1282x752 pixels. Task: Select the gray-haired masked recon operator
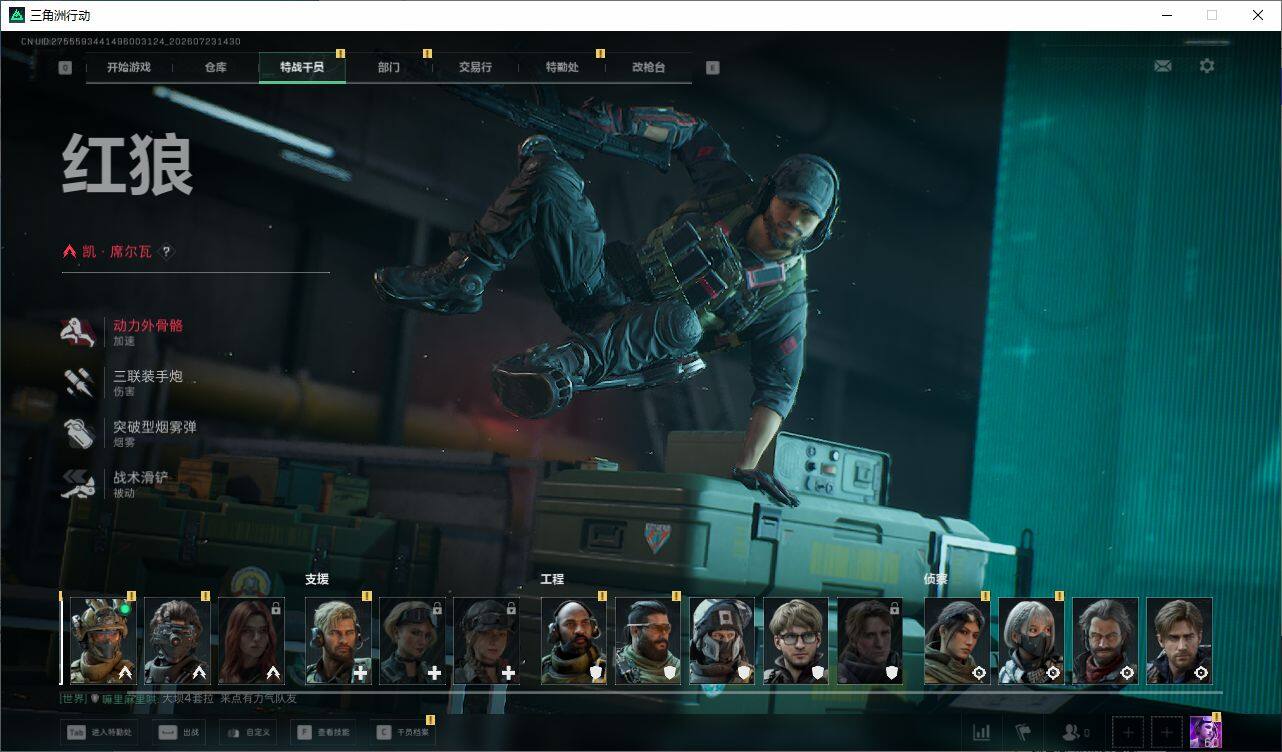pos(1031,641)
